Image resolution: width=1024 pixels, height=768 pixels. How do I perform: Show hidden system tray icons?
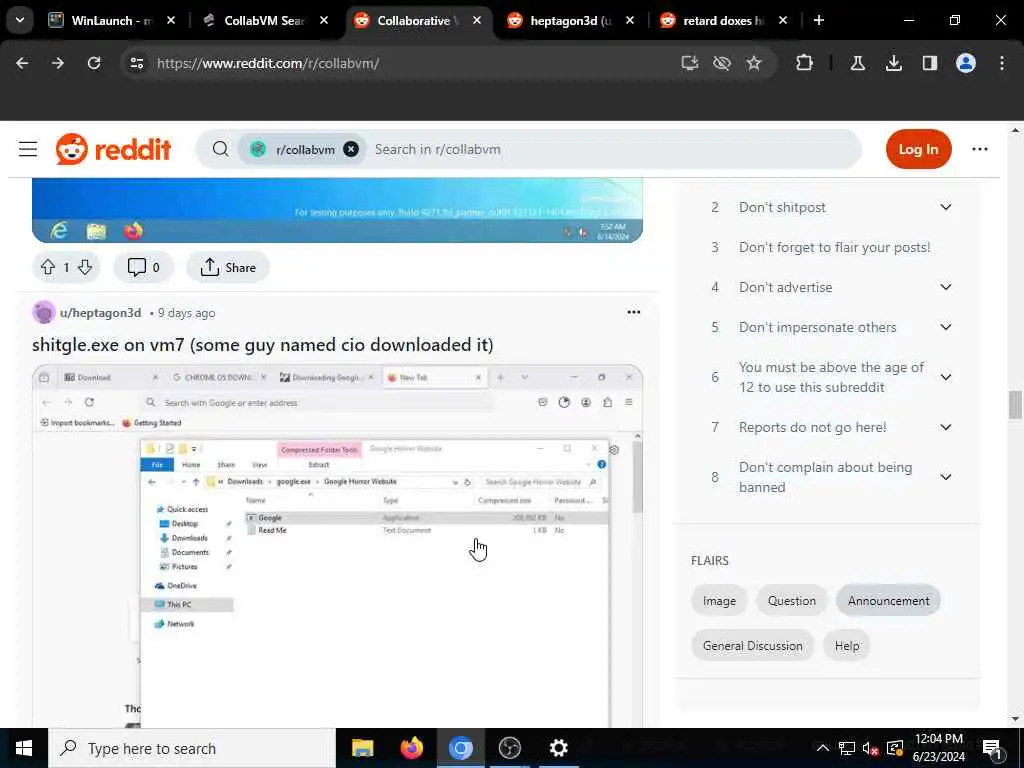(x=823, y=748)
